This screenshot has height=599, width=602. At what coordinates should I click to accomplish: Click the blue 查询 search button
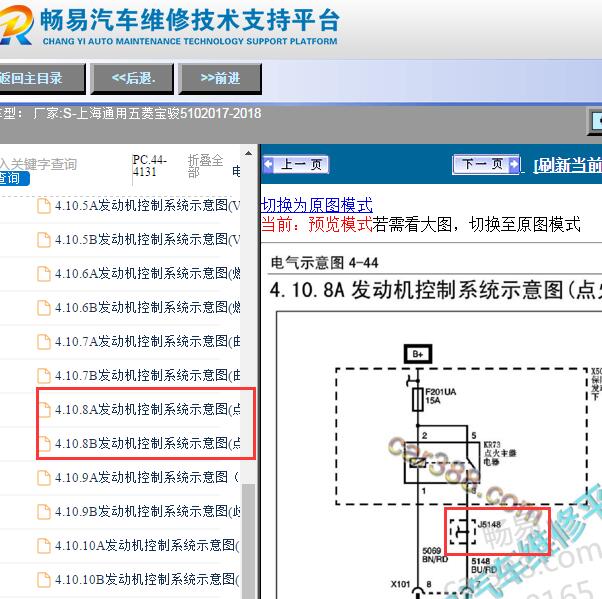[14, 179]
